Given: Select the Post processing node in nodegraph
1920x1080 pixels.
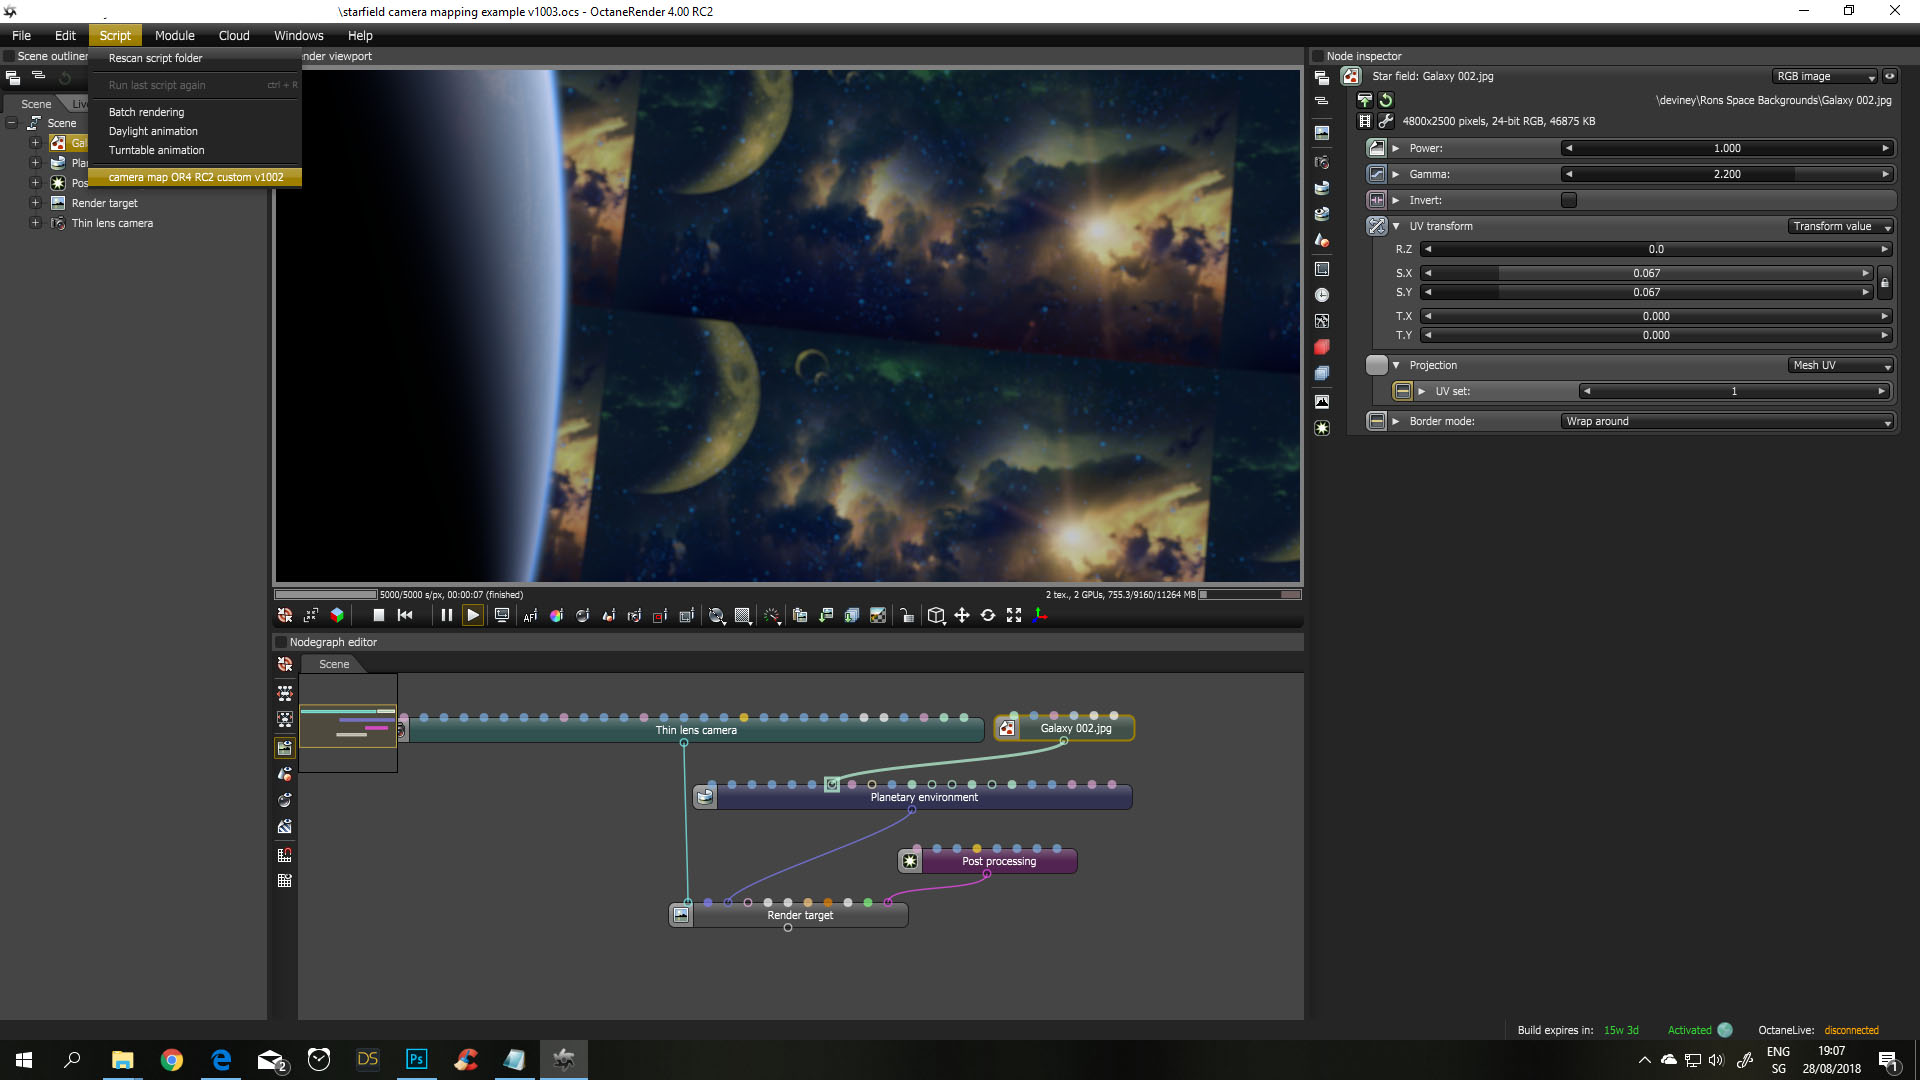Looking at the screenshot, I should 999,861.
